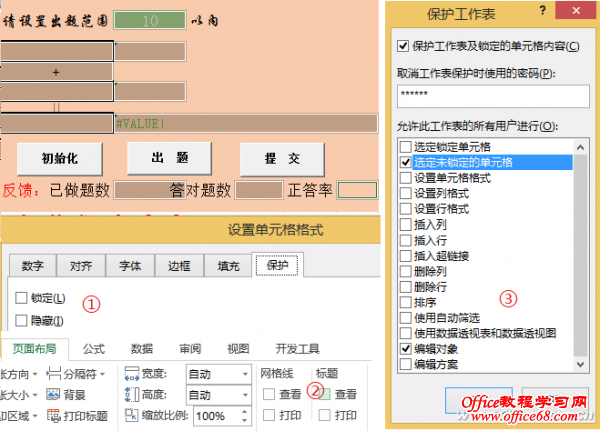The width and height of the screenshot is (600, 431).
Task: Toggle 标题 查看 checkbox
Action: (325, 394)
